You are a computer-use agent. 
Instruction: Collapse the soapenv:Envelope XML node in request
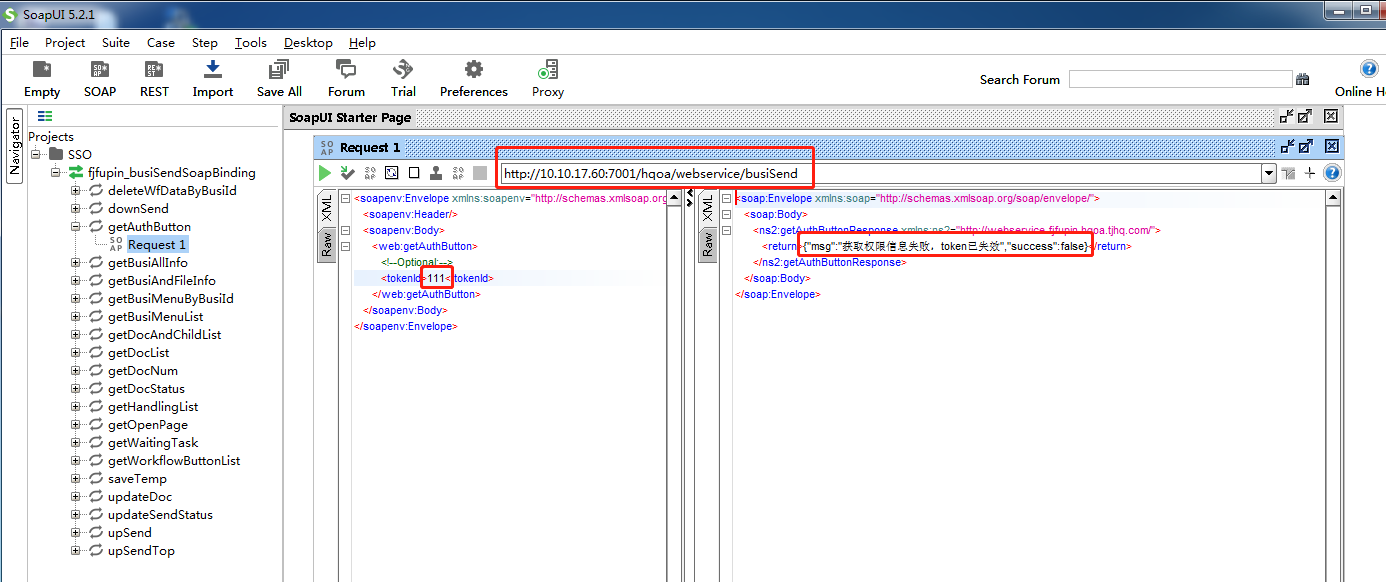pyautogui.click(x=345, y=198)
